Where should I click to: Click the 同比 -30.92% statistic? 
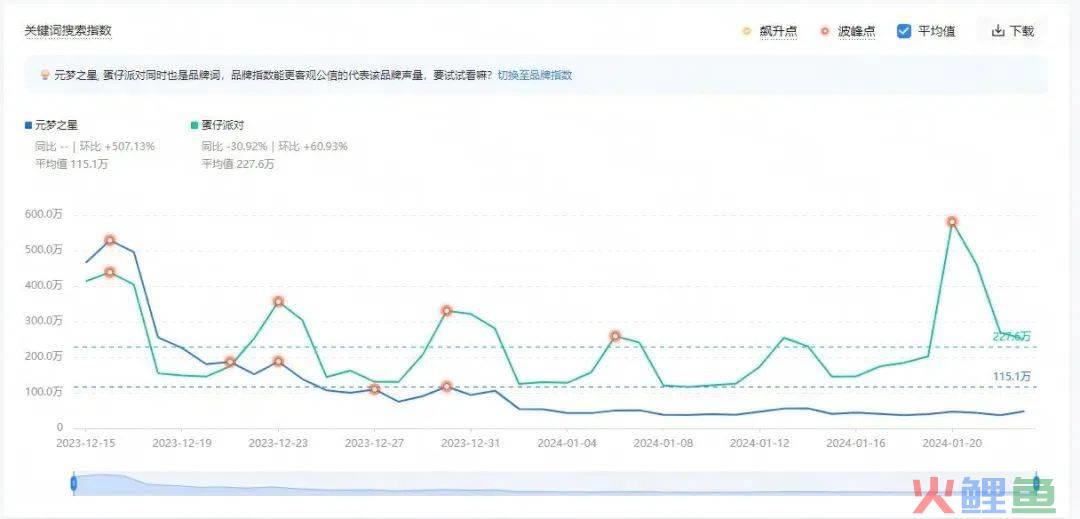[x=233, y=146]
